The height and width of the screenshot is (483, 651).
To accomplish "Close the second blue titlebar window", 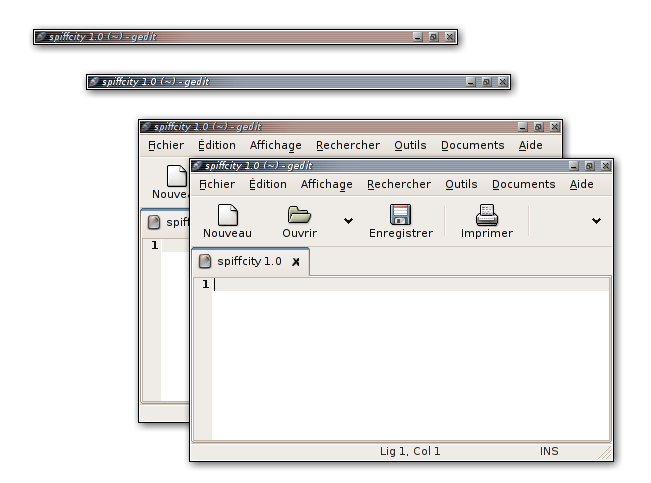I will pos(502,82).
